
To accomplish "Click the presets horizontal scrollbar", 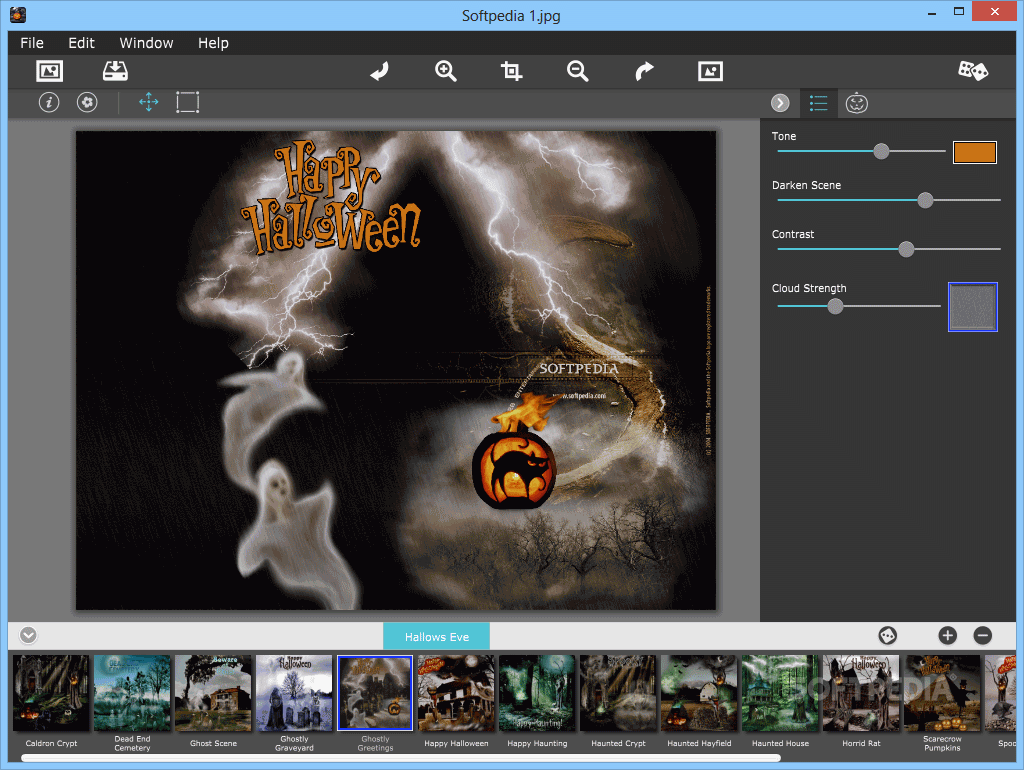I will coord(400,758).
